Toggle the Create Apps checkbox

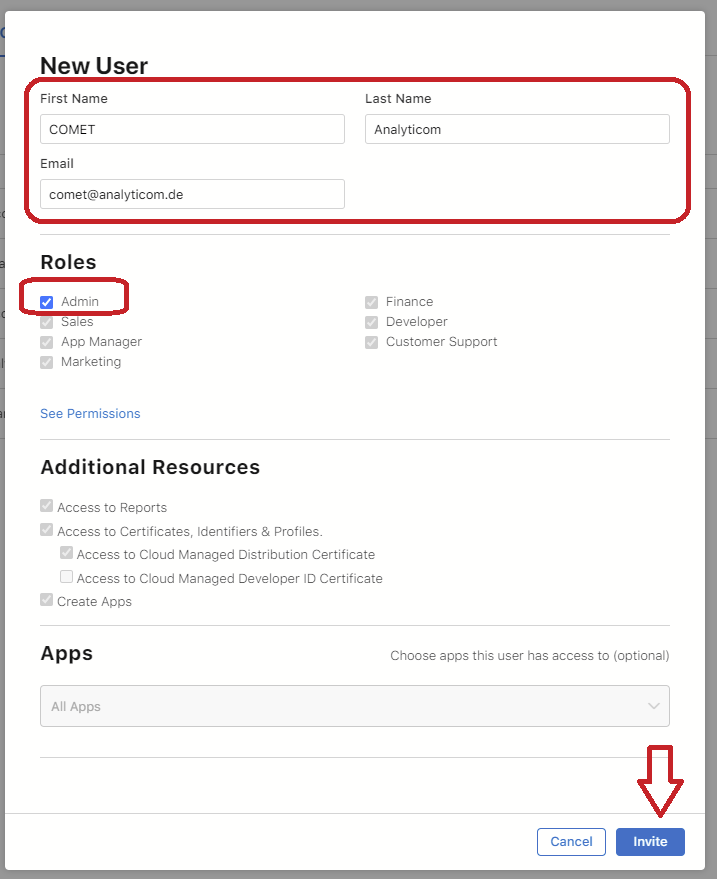47,600
